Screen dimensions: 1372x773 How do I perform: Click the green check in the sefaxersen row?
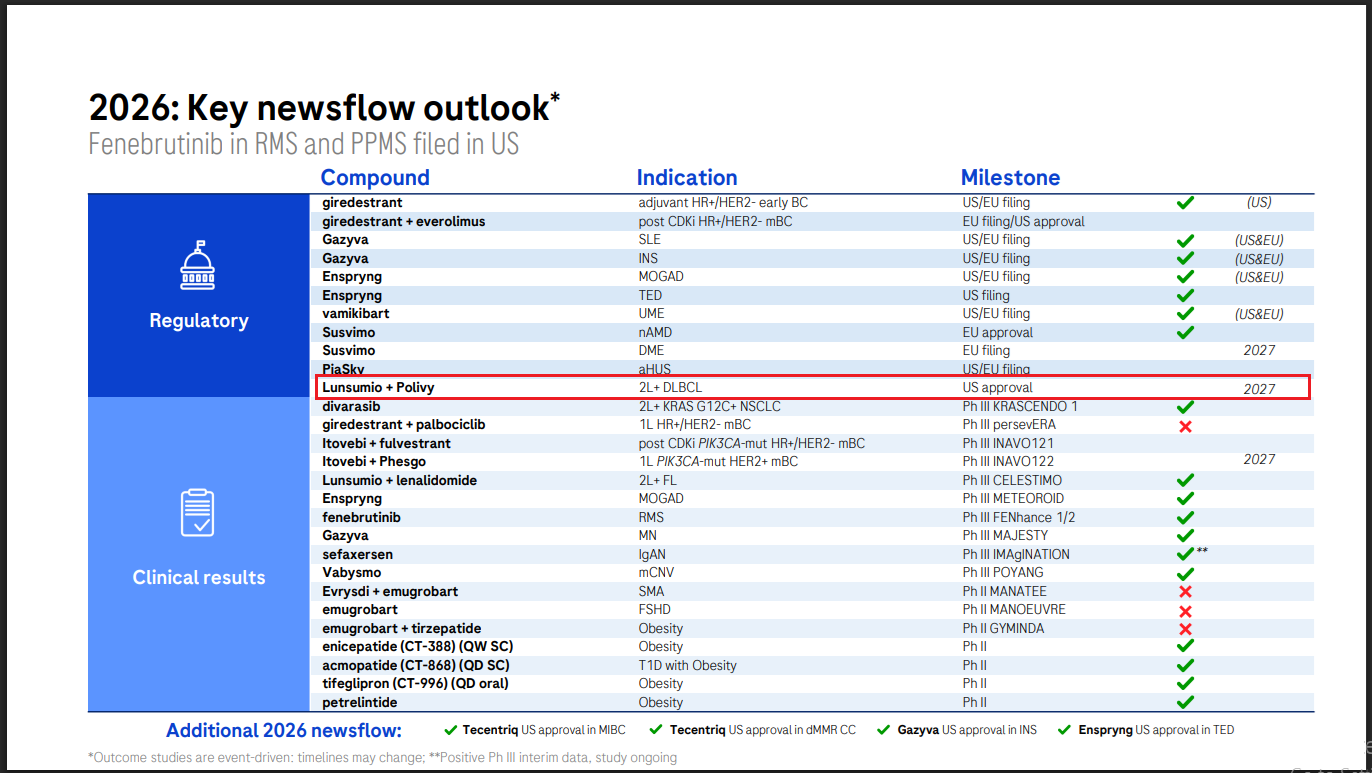coord(1185,555)
